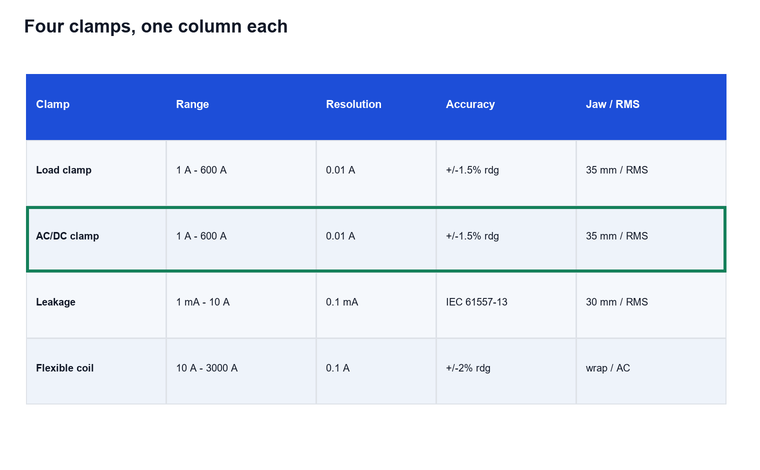Select the "1 mA - 10 A" range cell
The height and width of the screenshot is (470, 760).
point(203,302)
